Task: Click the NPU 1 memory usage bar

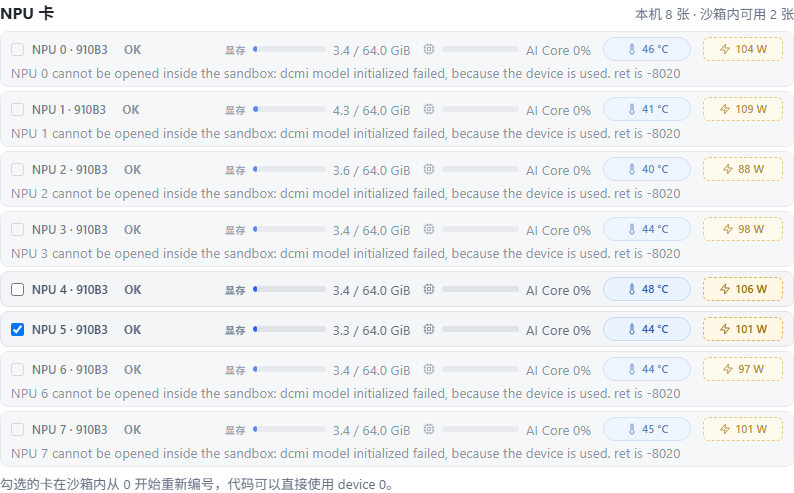Action: [289, 109]
